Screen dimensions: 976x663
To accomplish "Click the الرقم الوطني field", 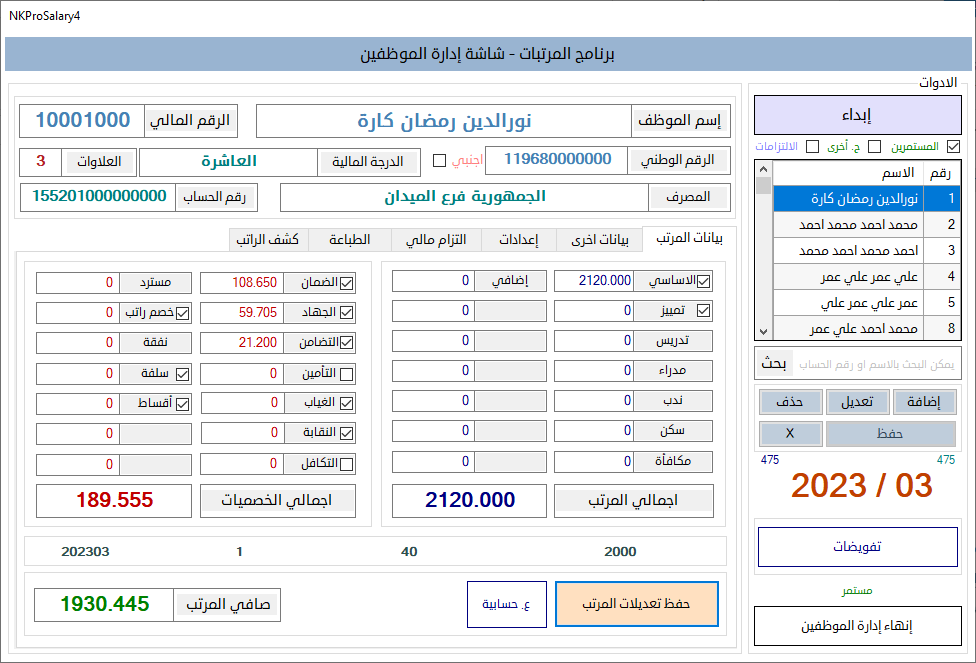I will 557,159.
